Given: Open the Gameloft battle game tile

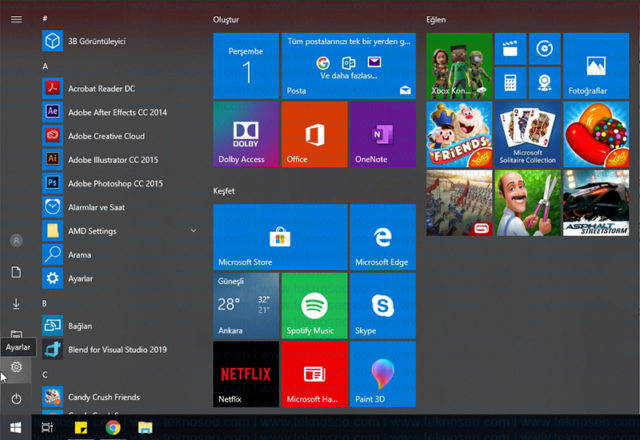Looking at the screenshot, I should tap(459, 203).
